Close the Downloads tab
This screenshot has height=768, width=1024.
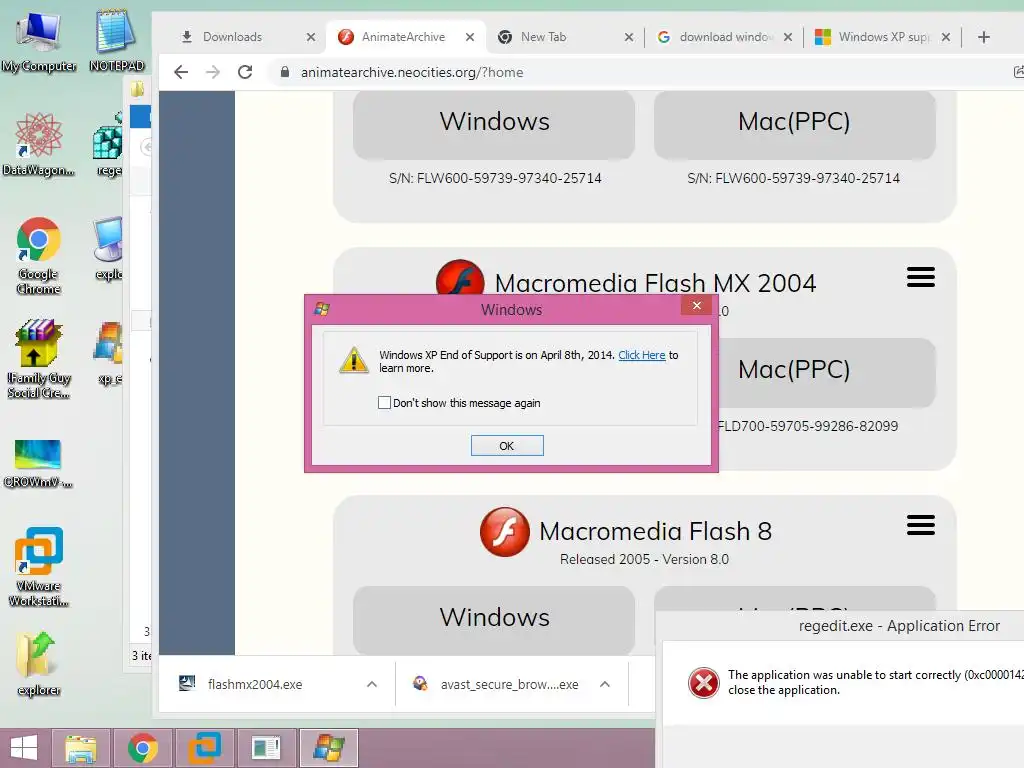(x=311, y=37)
